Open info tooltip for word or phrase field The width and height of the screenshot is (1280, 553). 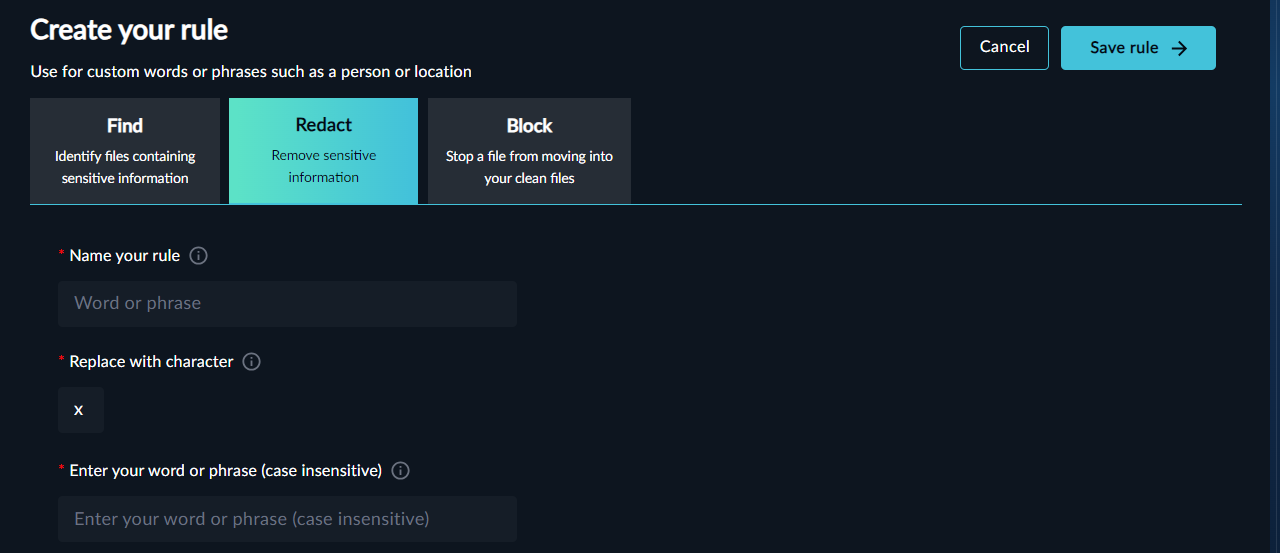click(401, 471)
